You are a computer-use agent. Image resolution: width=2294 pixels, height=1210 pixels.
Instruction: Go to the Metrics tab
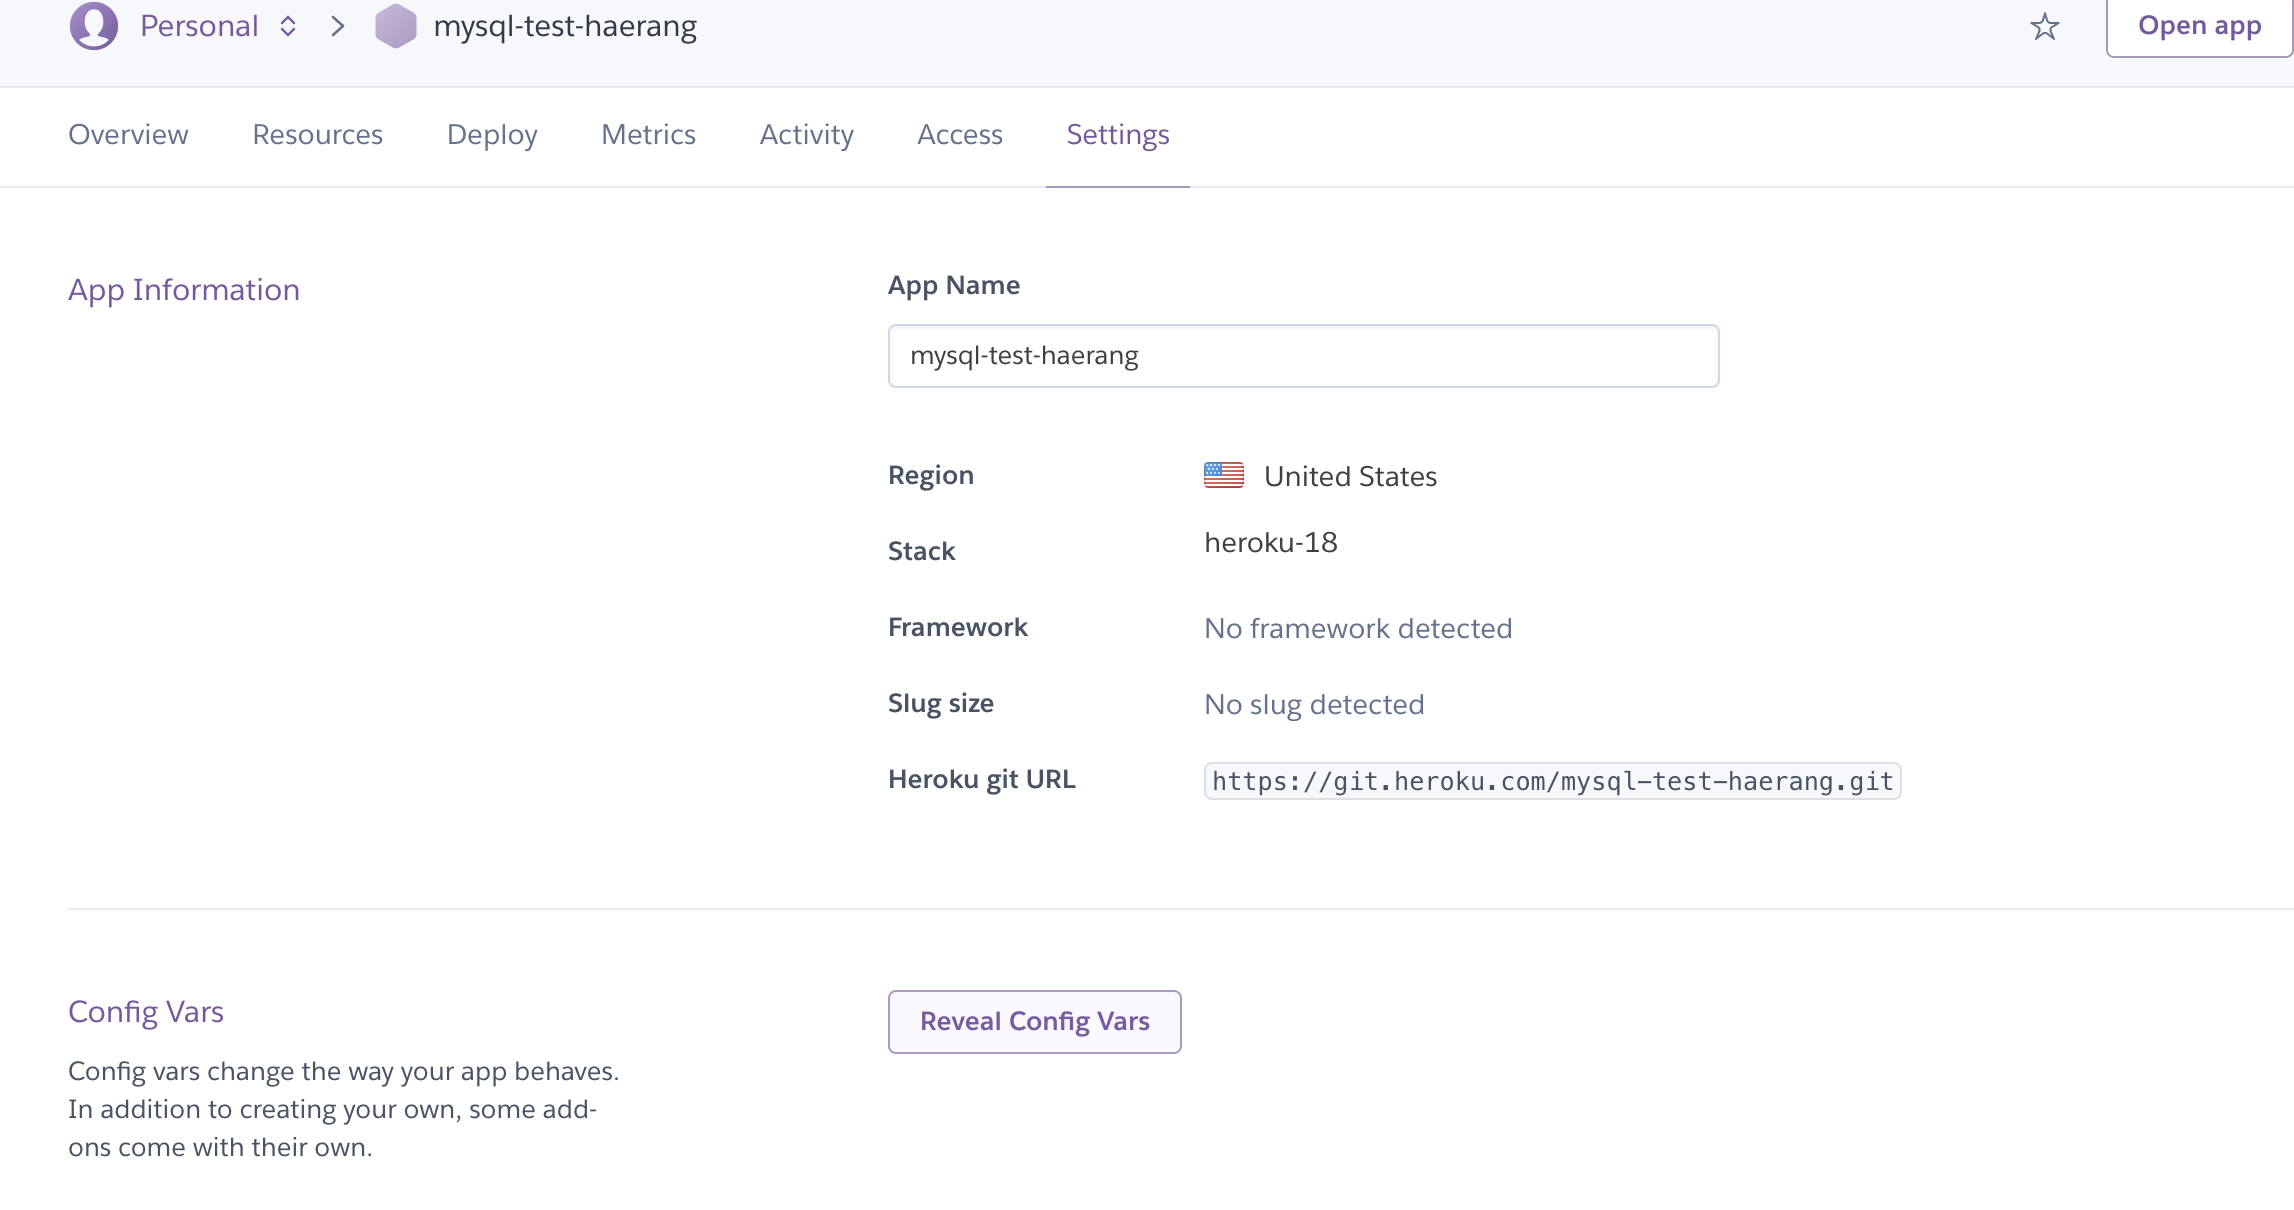648,134
